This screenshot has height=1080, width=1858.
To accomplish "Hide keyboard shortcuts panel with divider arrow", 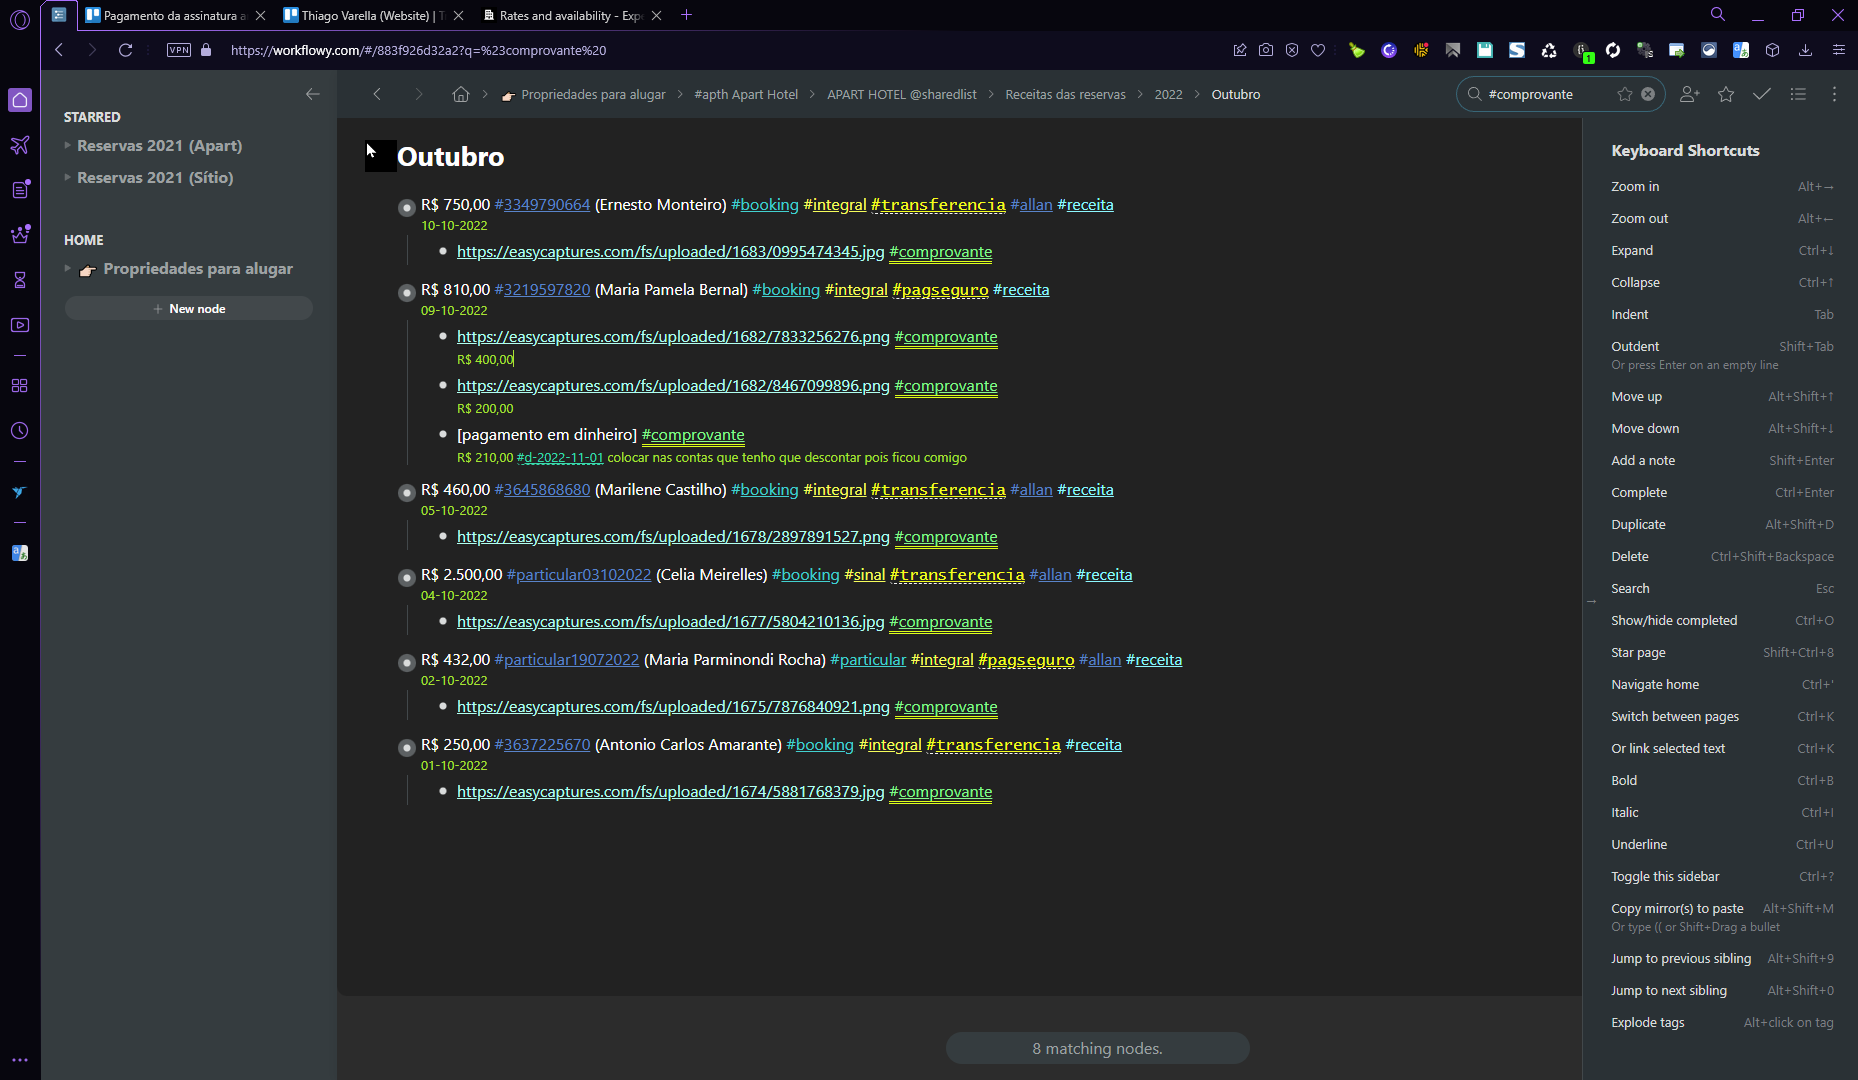I will (1591, 602).
